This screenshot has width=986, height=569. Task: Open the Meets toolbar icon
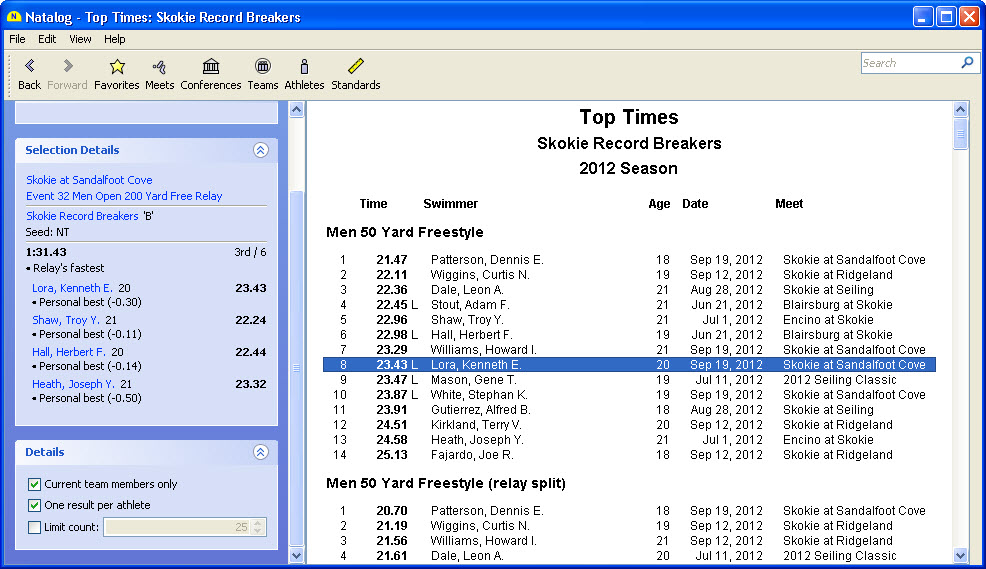159,67
